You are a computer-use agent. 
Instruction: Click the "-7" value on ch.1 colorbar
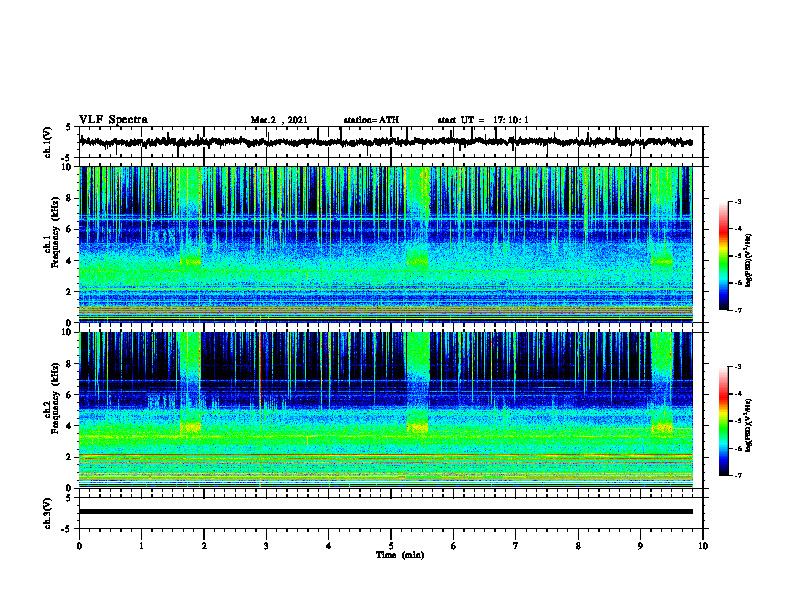737,310
